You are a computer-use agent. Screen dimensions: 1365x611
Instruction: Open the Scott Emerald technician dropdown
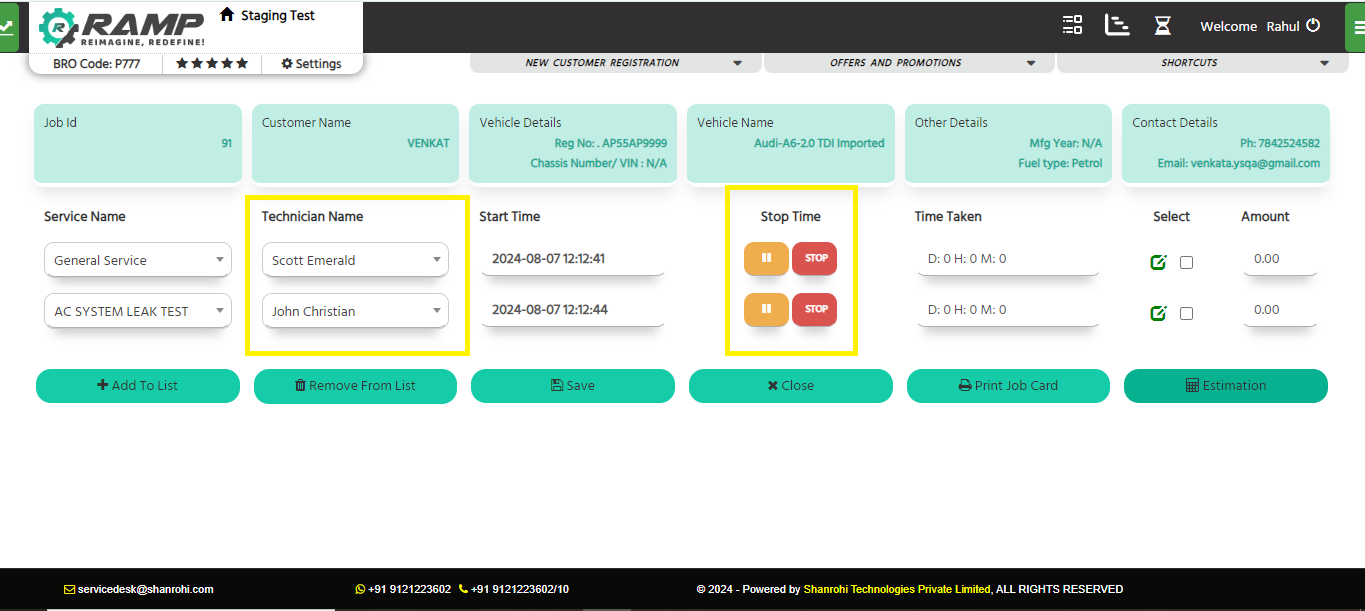coord(355,260)
